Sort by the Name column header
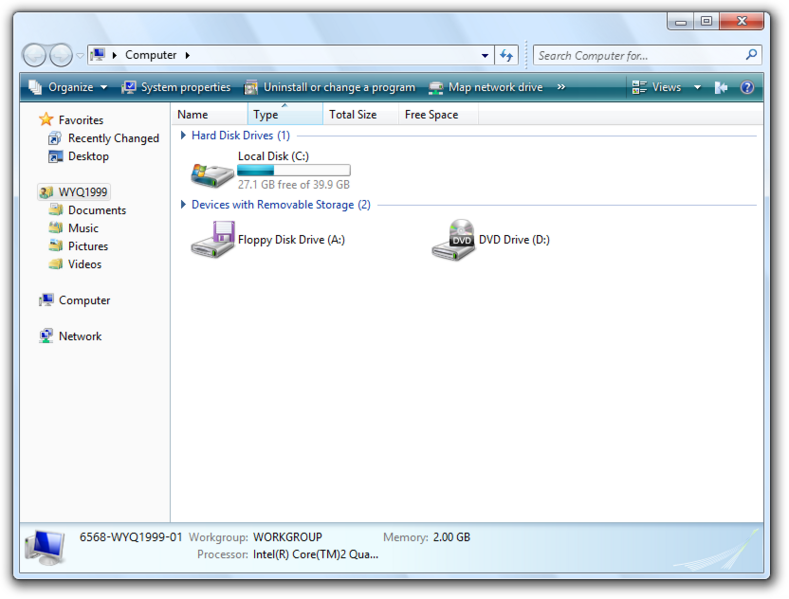Image resolution: width=789 pixels, height=599 pixels. (210, 115)
